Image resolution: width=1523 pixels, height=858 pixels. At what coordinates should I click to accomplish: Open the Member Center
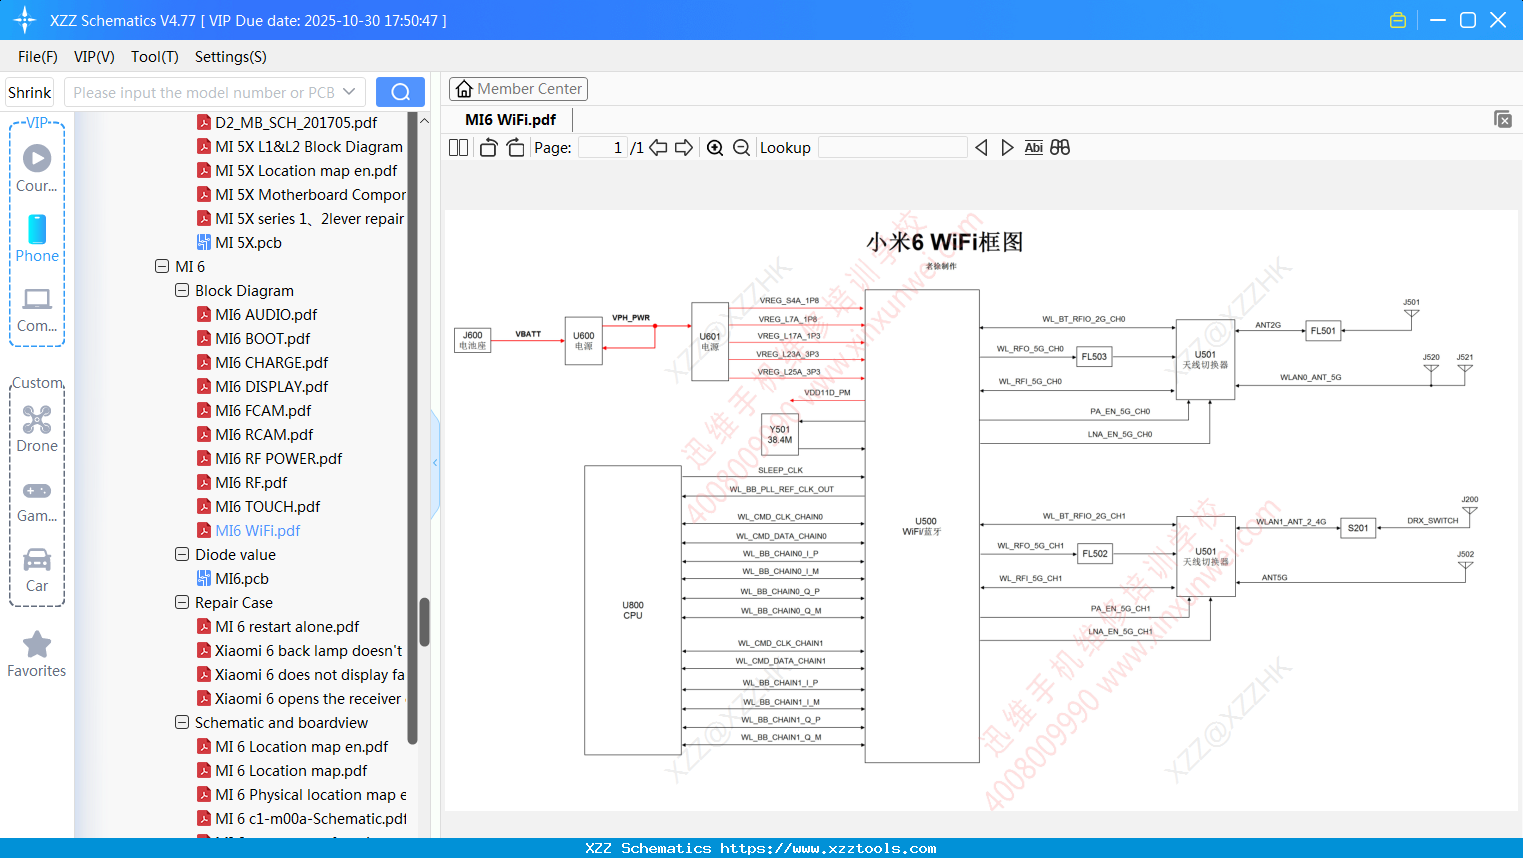(x=518, y=88)
